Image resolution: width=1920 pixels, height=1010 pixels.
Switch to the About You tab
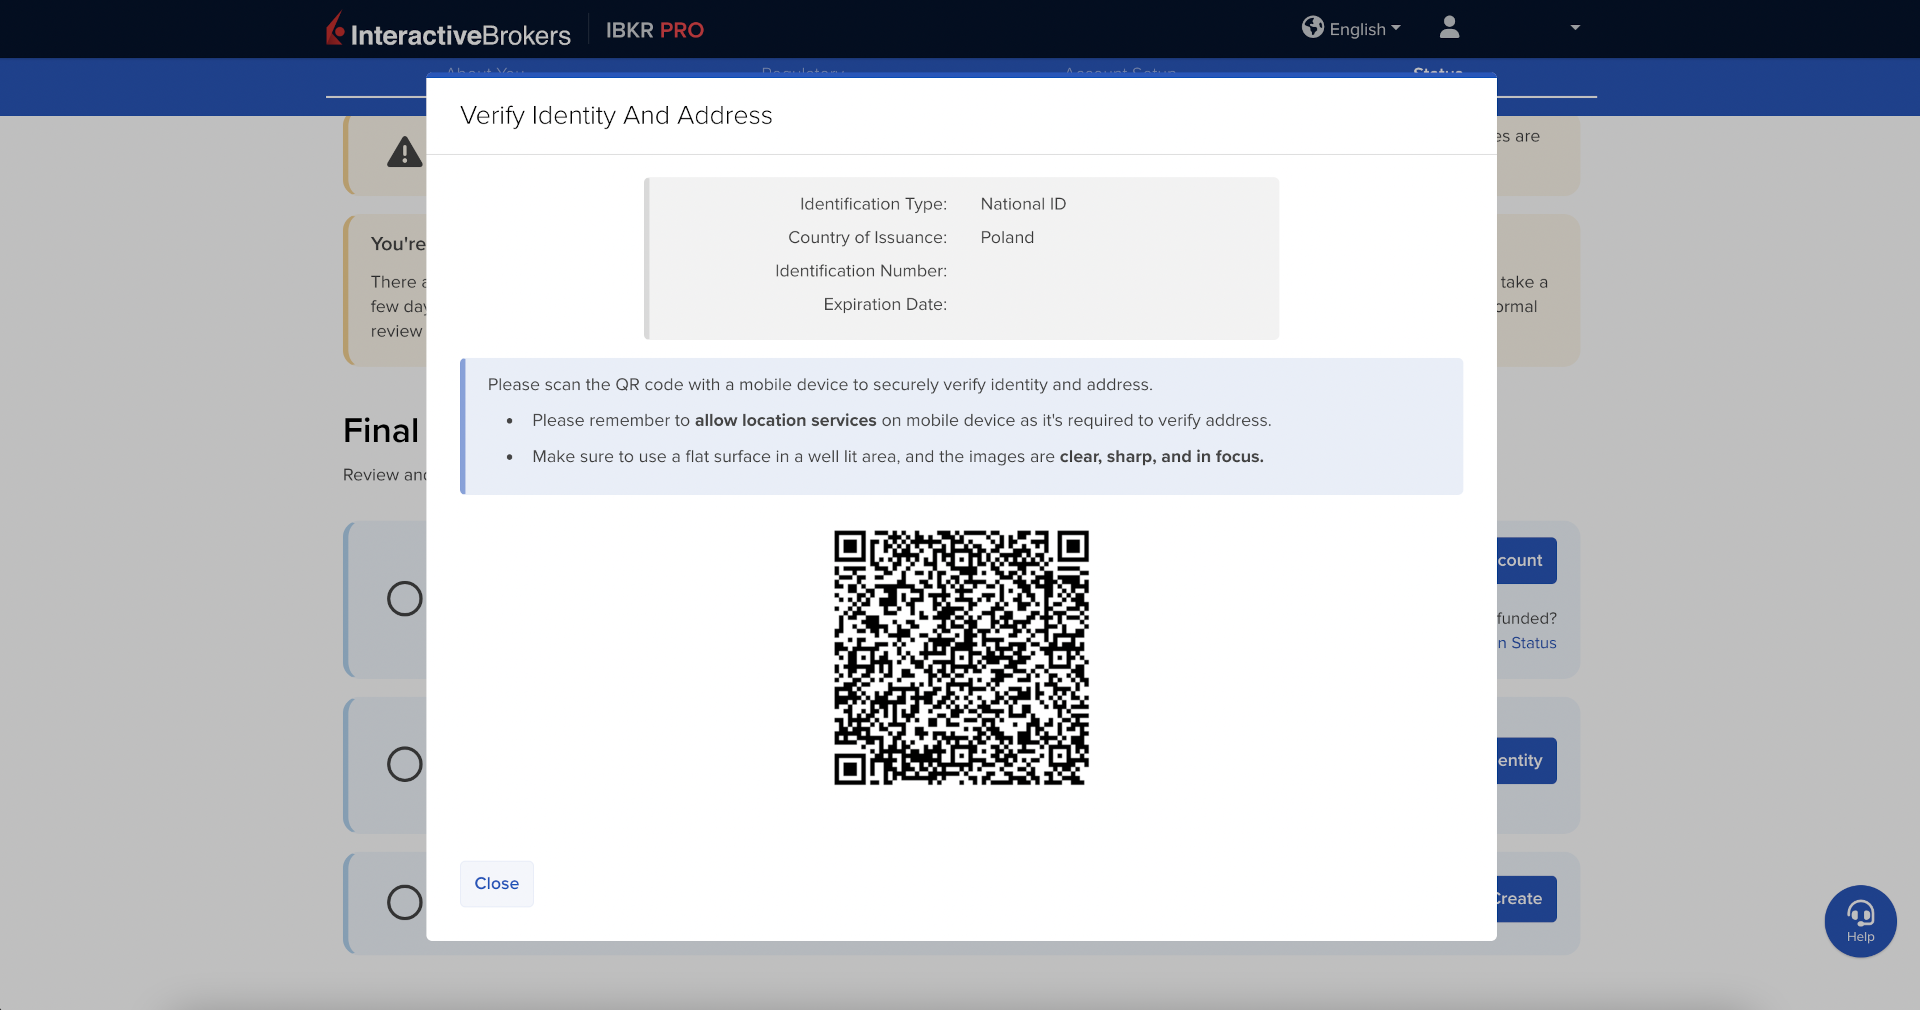point(485,72)
